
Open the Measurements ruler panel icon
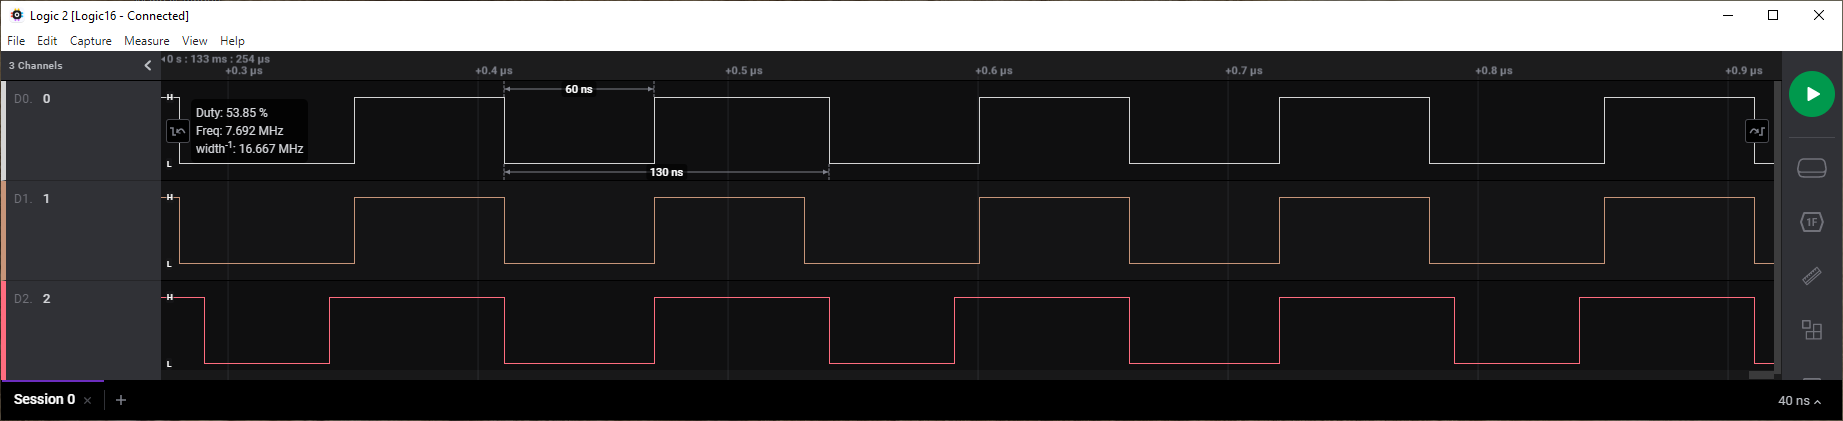[1811, 276]
